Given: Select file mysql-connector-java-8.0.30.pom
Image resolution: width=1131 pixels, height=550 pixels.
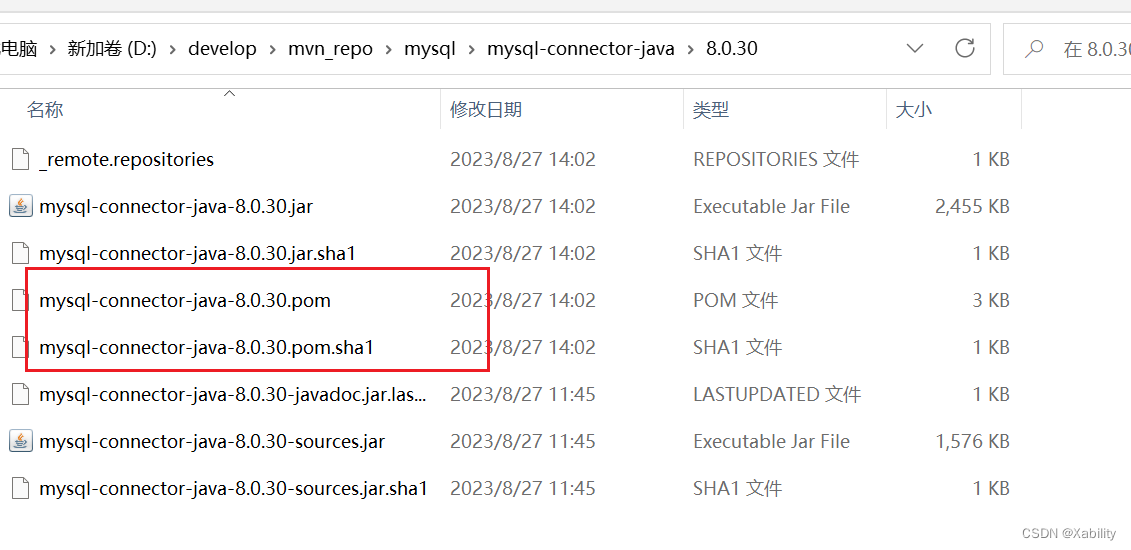Looking at the screenshot, I should pyautogui.click(x=185, y=300).
